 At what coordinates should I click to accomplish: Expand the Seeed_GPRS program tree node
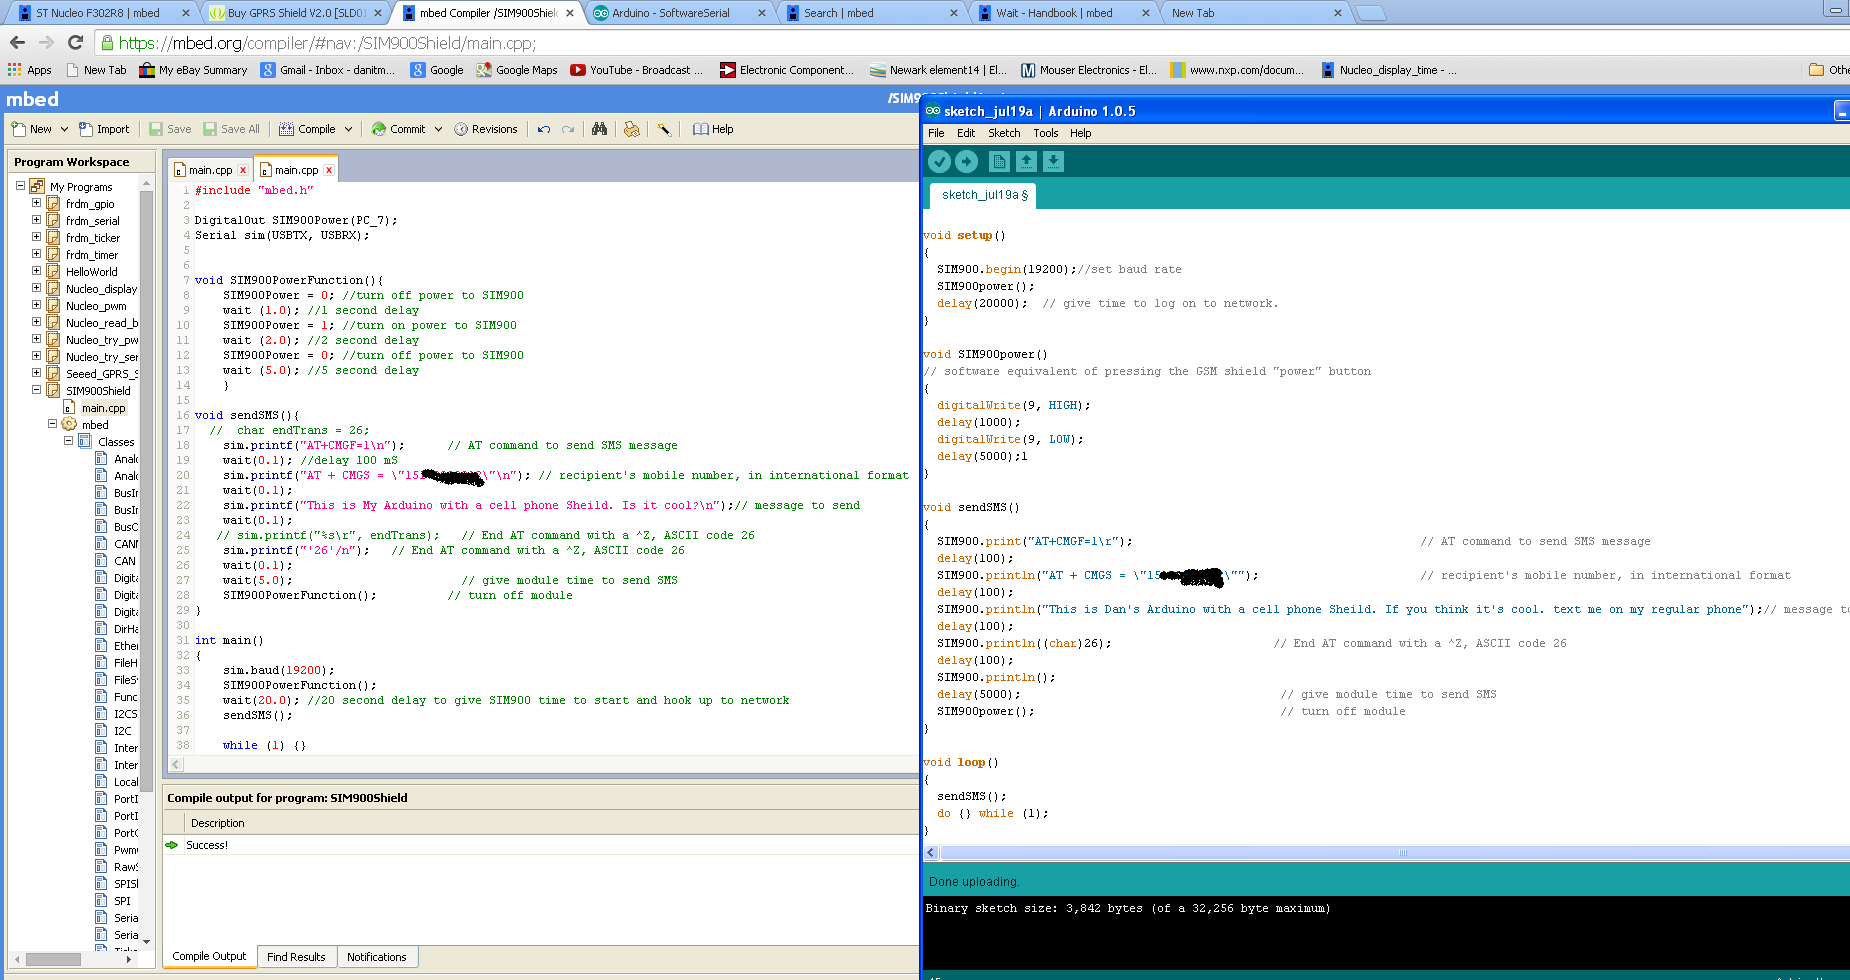(36, 373)
